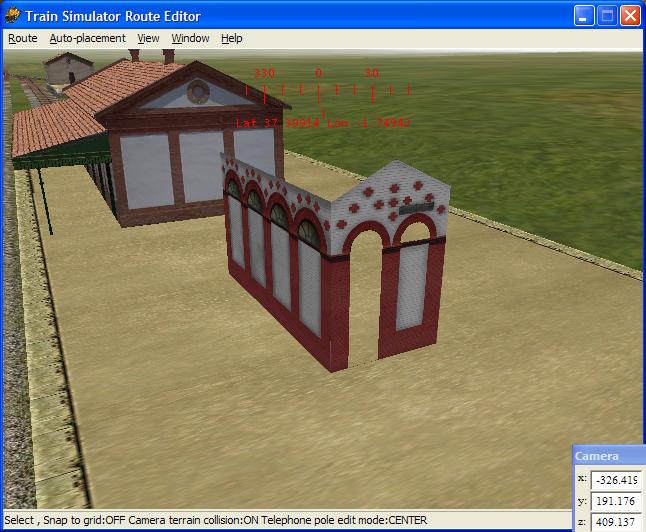Open the View menu
The height and width of the screenshot is (532, 646).
[148, 38]
